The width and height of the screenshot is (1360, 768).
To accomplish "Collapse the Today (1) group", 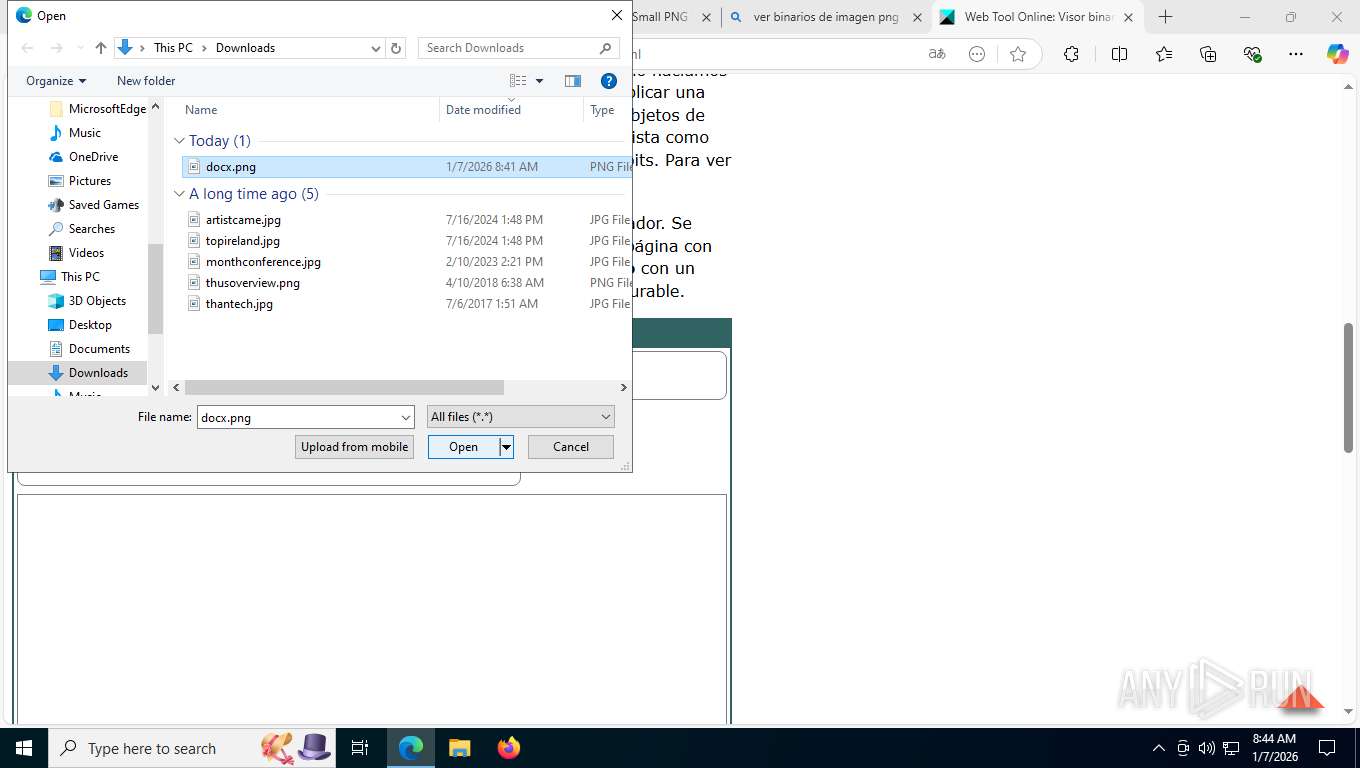I will tap(180, 141).
